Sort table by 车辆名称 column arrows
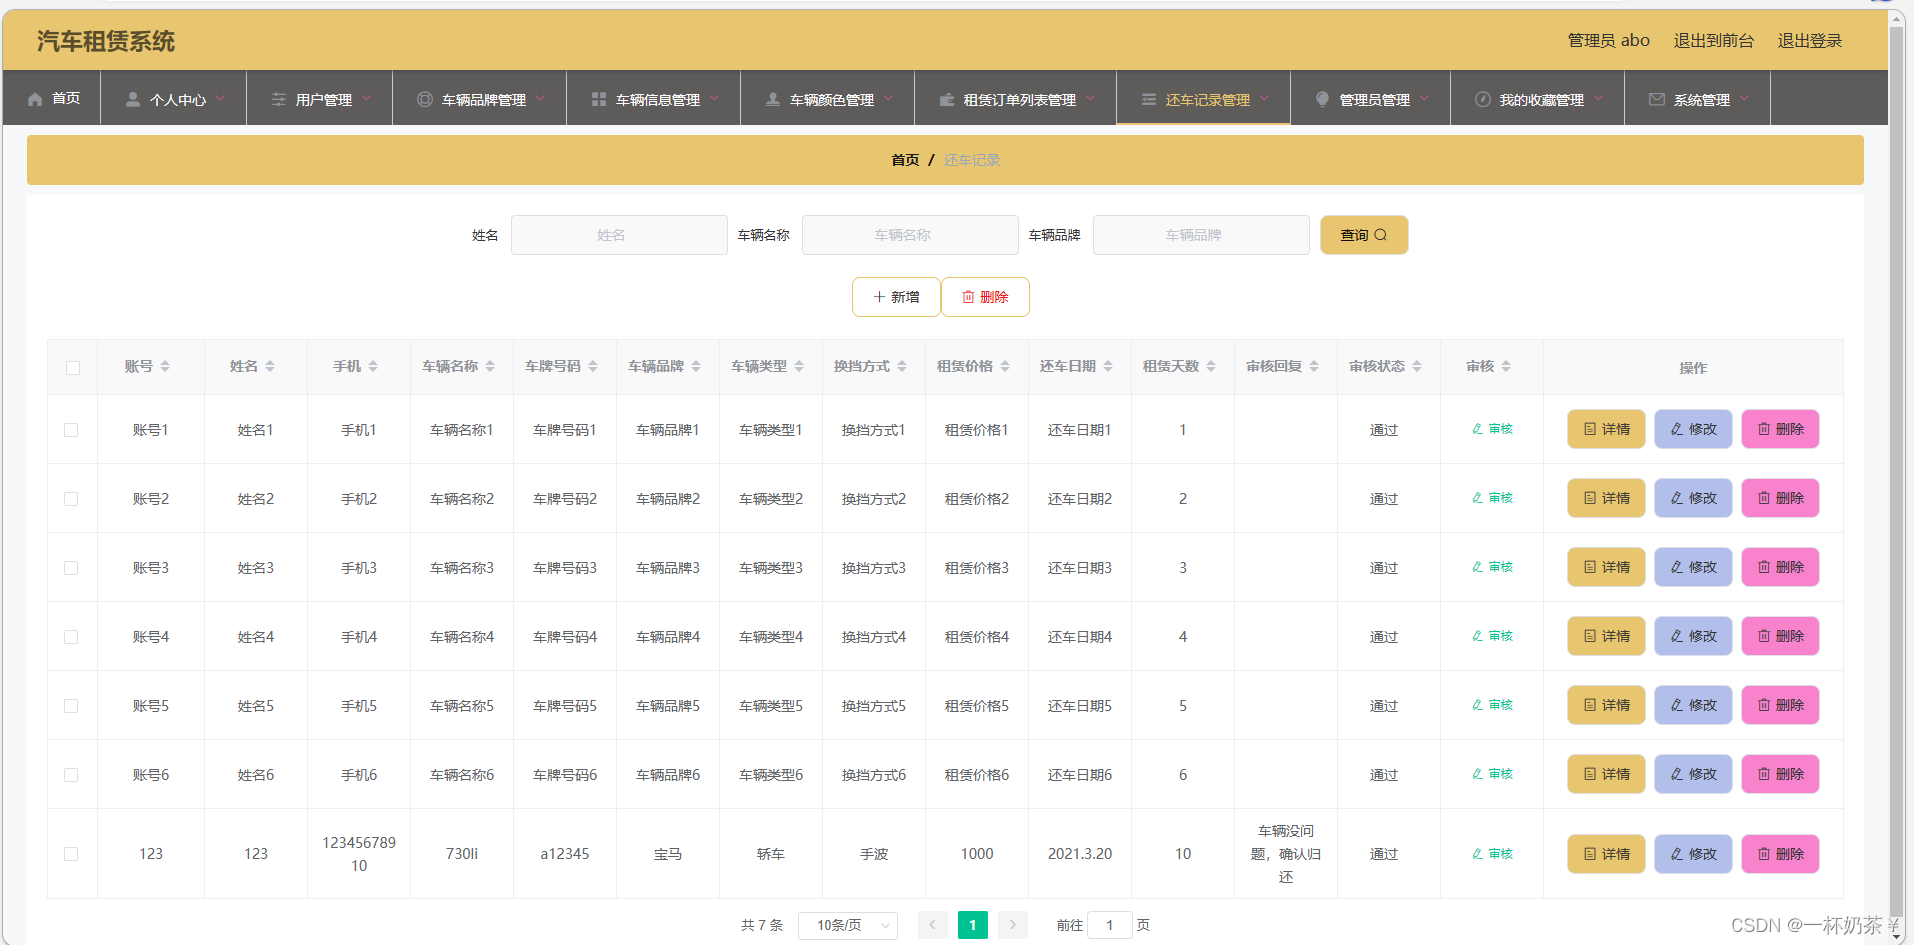 click(x=490, y=367)
